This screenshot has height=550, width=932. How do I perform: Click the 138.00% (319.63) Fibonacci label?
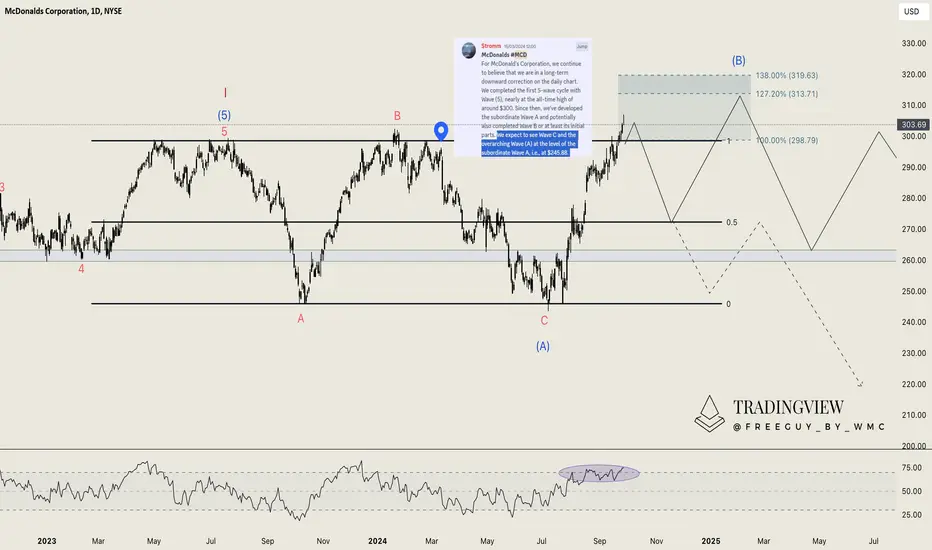coord(786,76)
